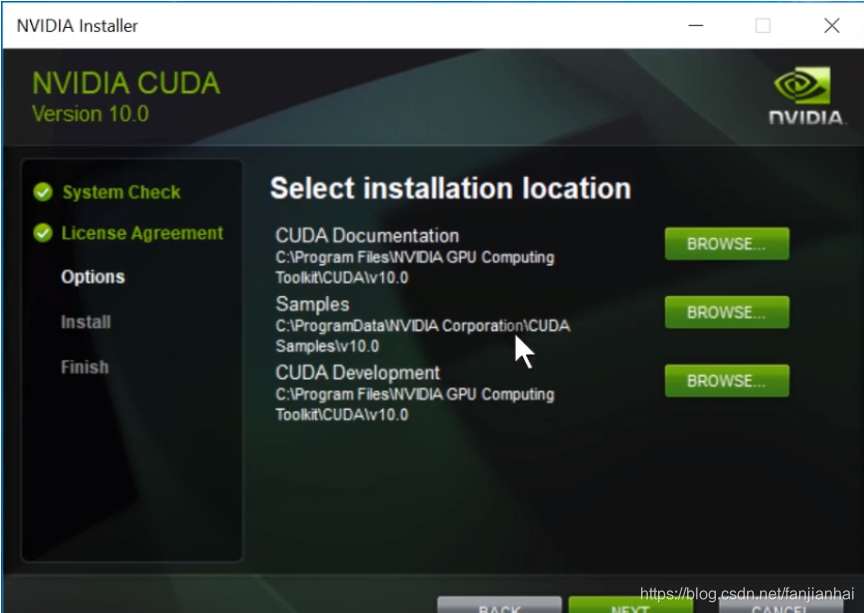
Task: Minimize the NVIDIA Installer window
Action: click(696, 25)
